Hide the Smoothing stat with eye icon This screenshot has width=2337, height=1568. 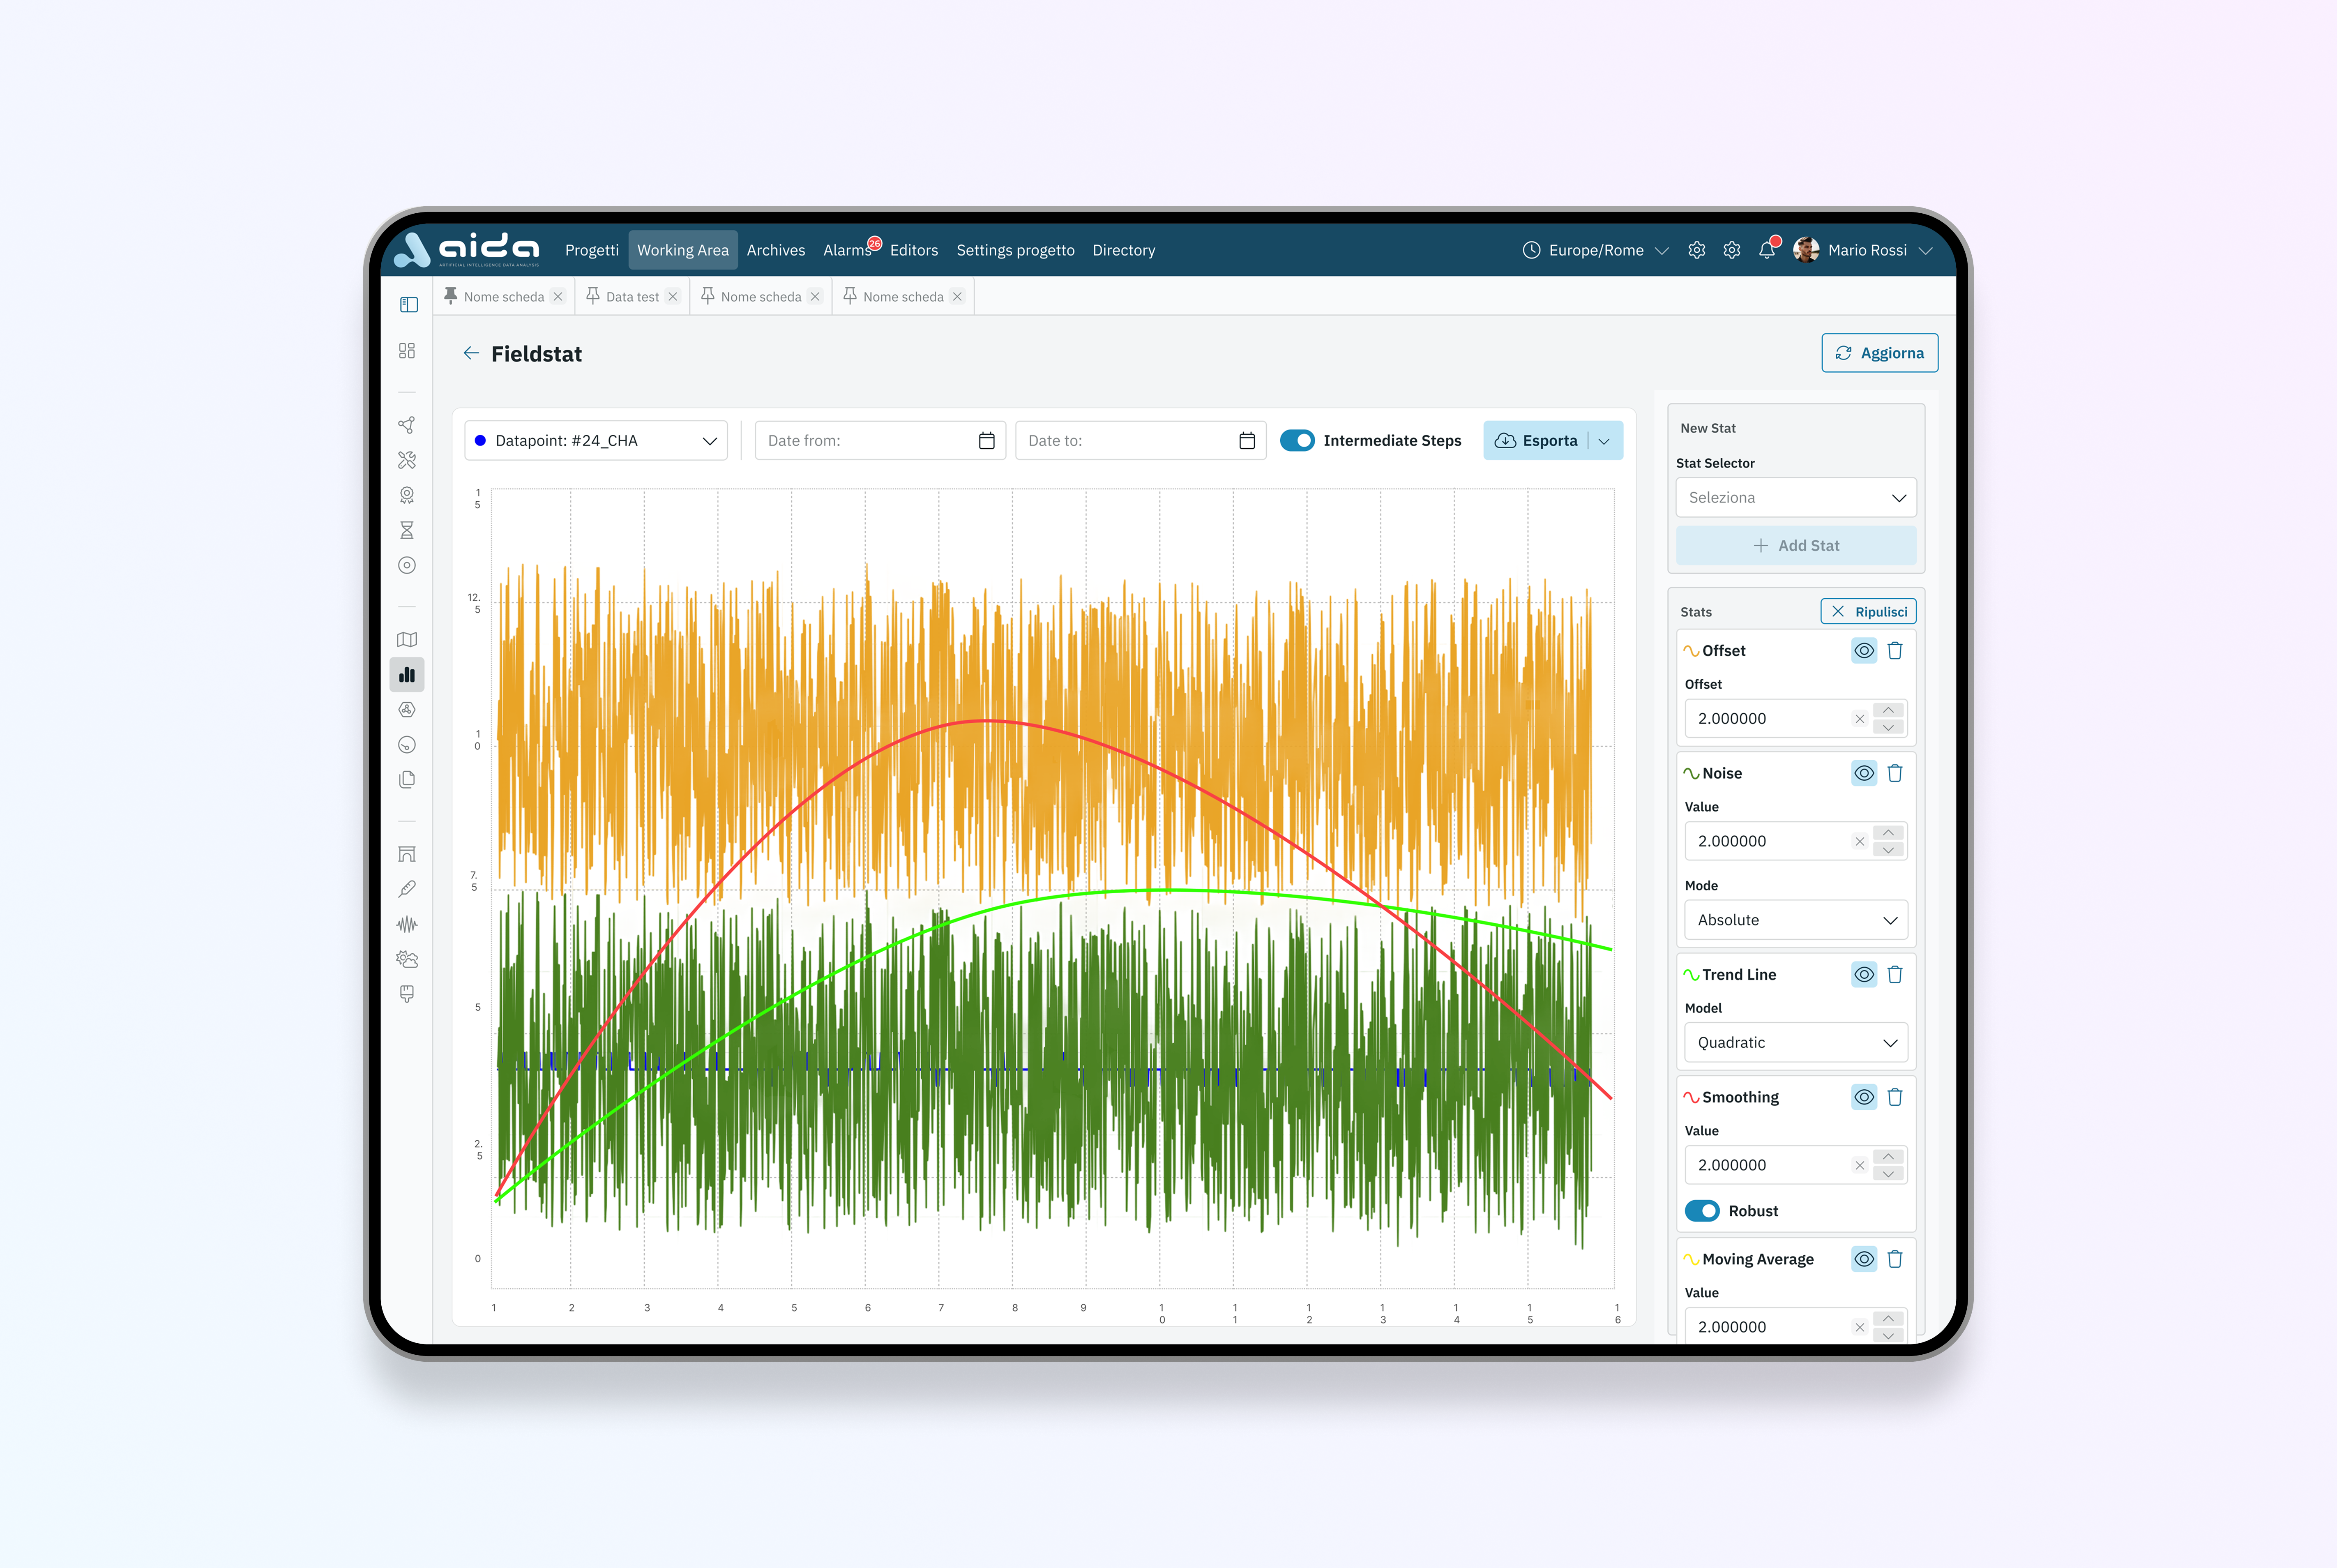click(1864, 1097)
